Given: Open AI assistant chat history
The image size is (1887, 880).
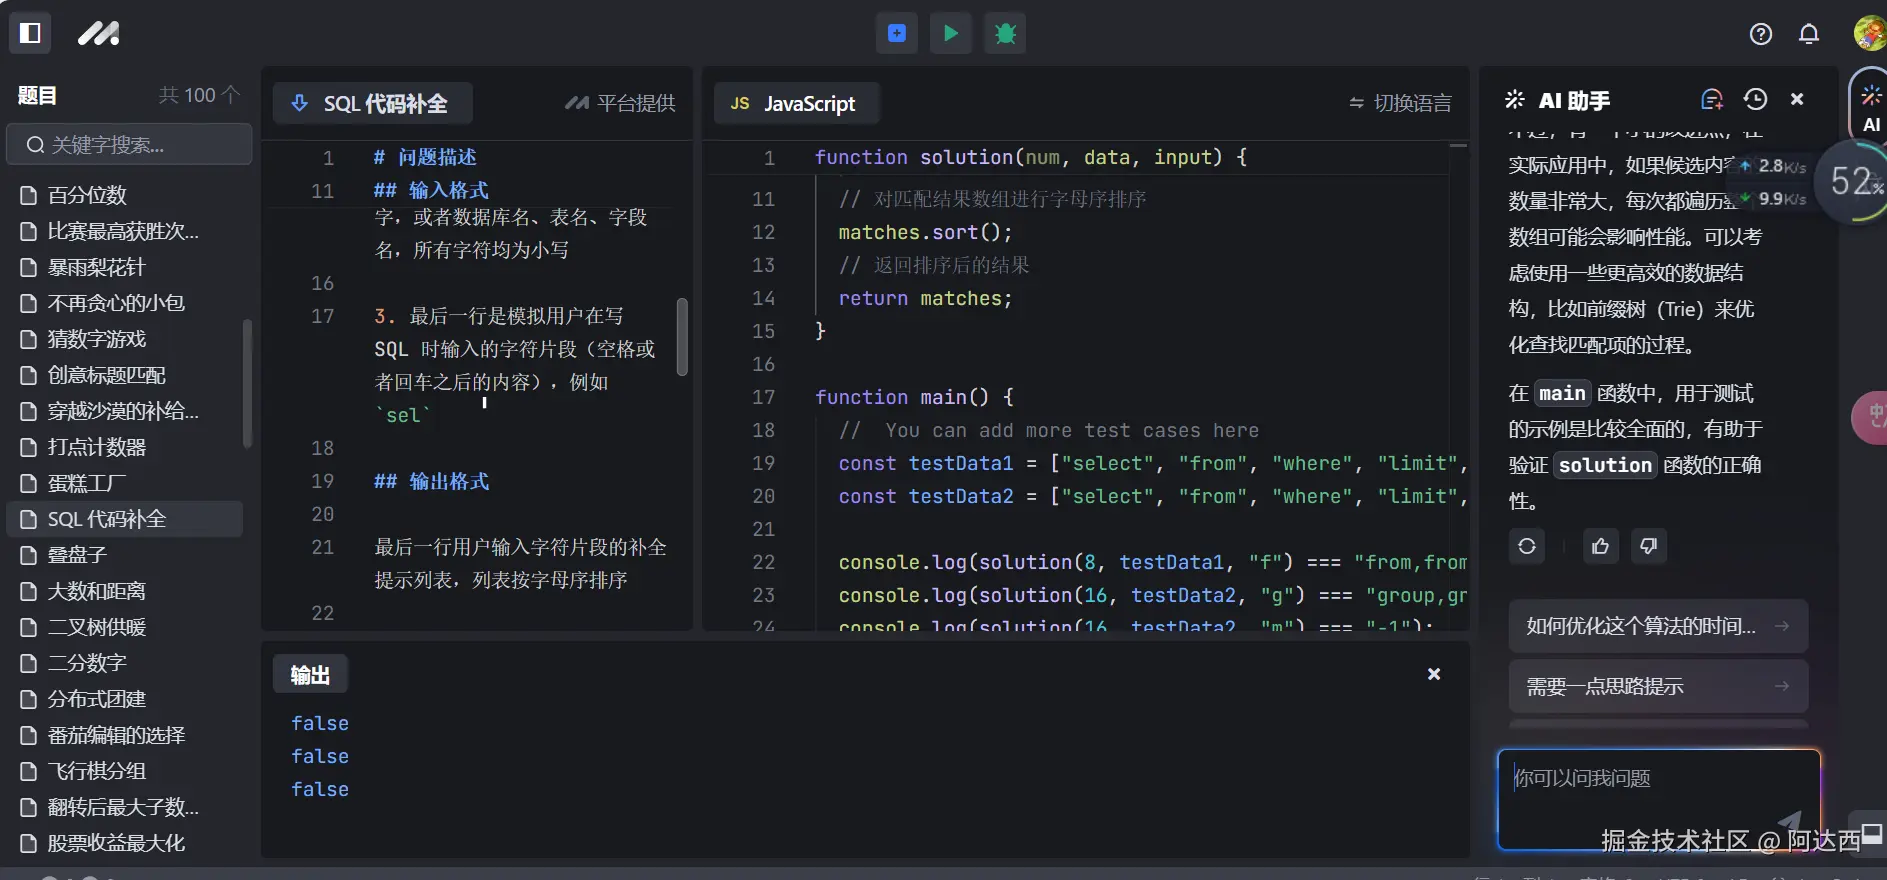Looking at the screenshot, I should coord(1755,99).
